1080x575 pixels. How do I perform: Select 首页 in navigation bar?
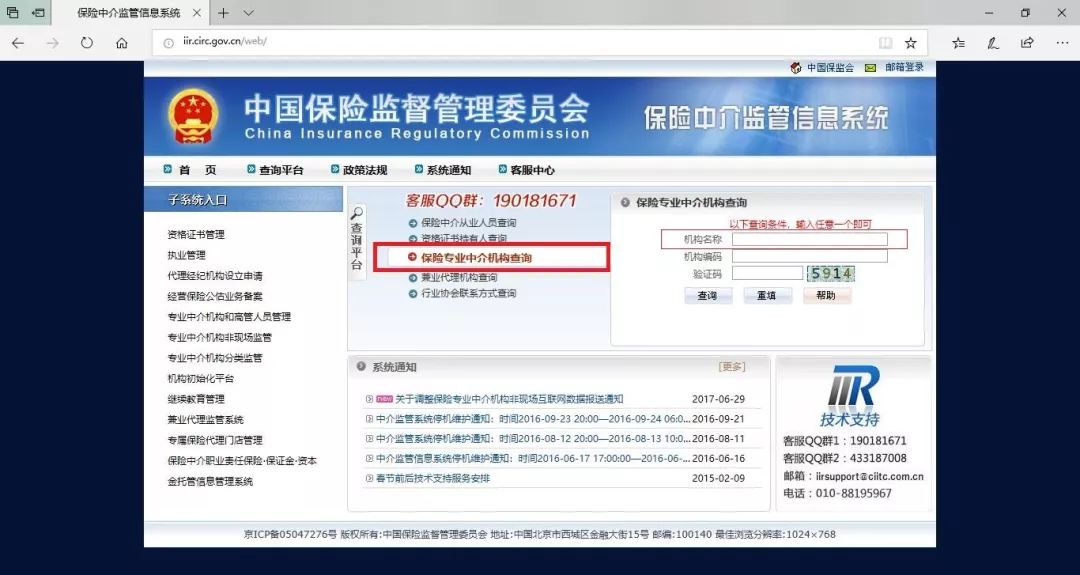(x=197, y=169)
